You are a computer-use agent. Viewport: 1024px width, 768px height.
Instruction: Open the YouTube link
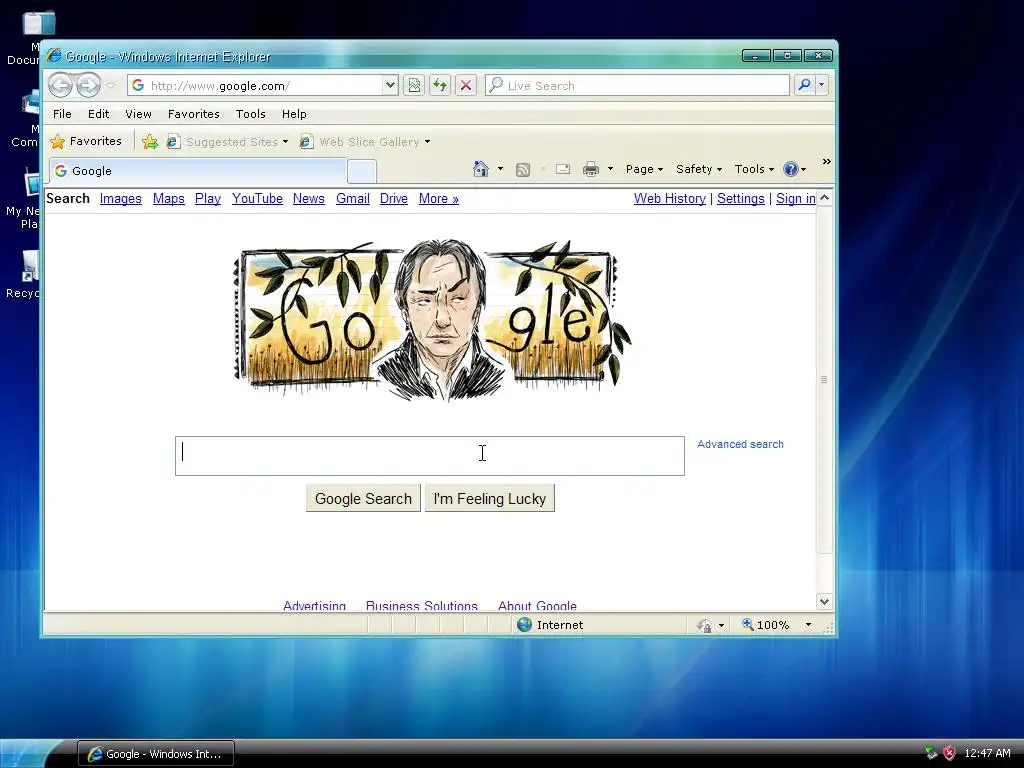pos(257,199)
